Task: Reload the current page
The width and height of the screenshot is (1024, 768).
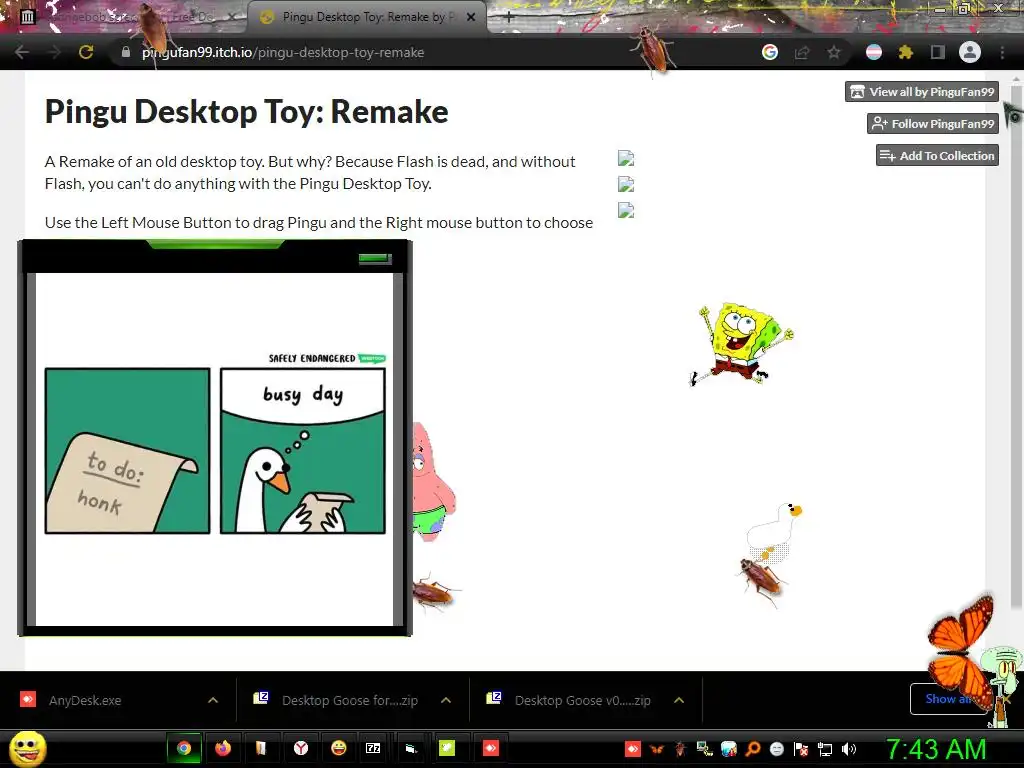Action: point(86,52)
